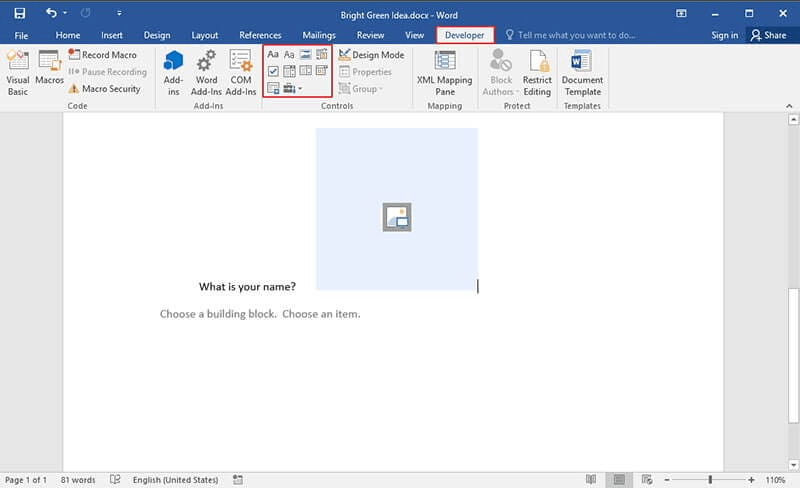Image resolution: width=800 pixels, height=488 pixels.
Task: Insert a Check Box Content Control
Action: coord(273,71)
